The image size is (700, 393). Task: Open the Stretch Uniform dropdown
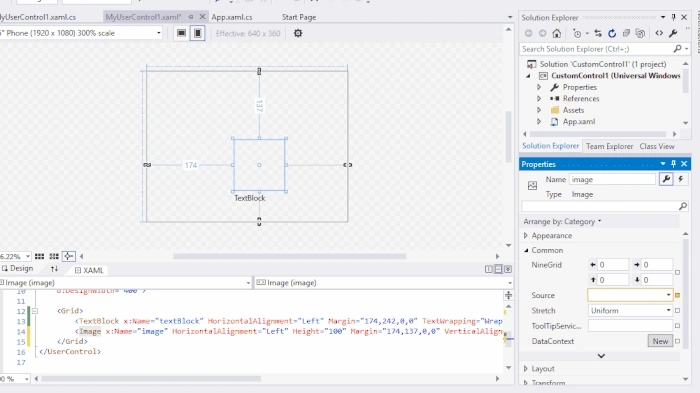tap(668, 310)
